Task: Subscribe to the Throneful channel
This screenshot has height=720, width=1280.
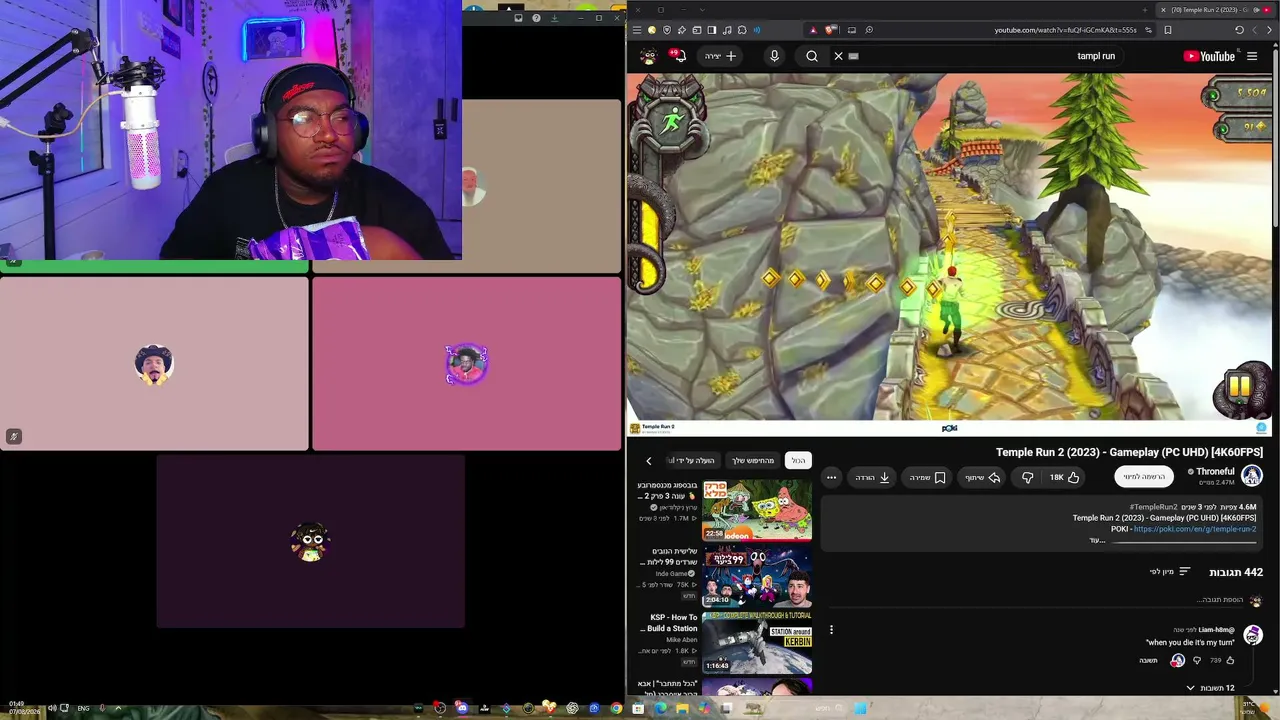Action: (x=1144, y=477)
